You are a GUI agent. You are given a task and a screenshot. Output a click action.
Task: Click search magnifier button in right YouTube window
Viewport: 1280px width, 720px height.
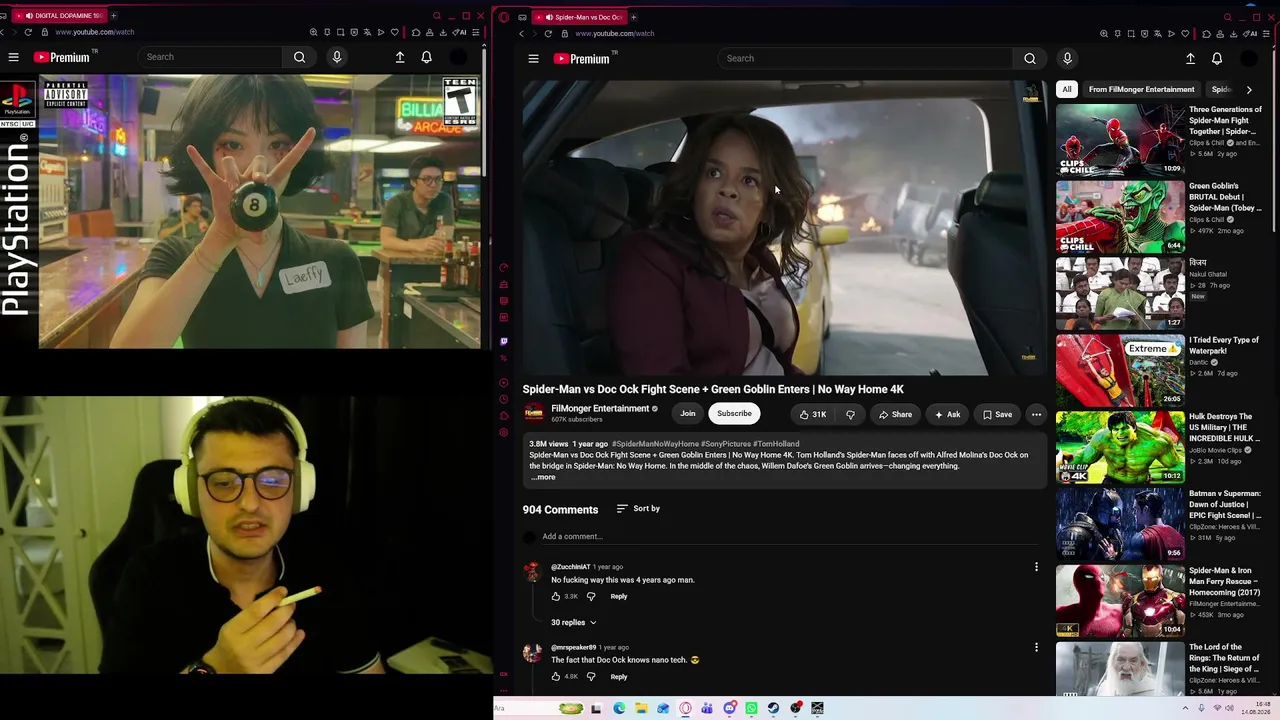click(x=1030, y=58)
